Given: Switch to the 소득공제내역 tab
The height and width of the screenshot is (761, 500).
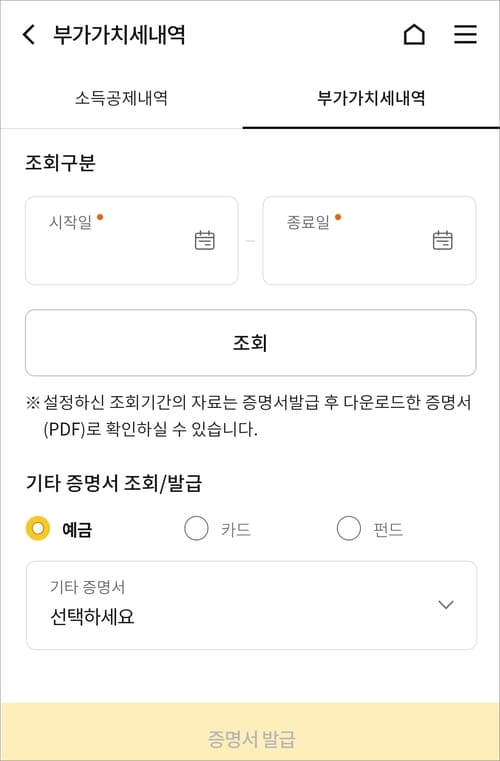Looking at the screenshot, I should [x=121, y=99].
